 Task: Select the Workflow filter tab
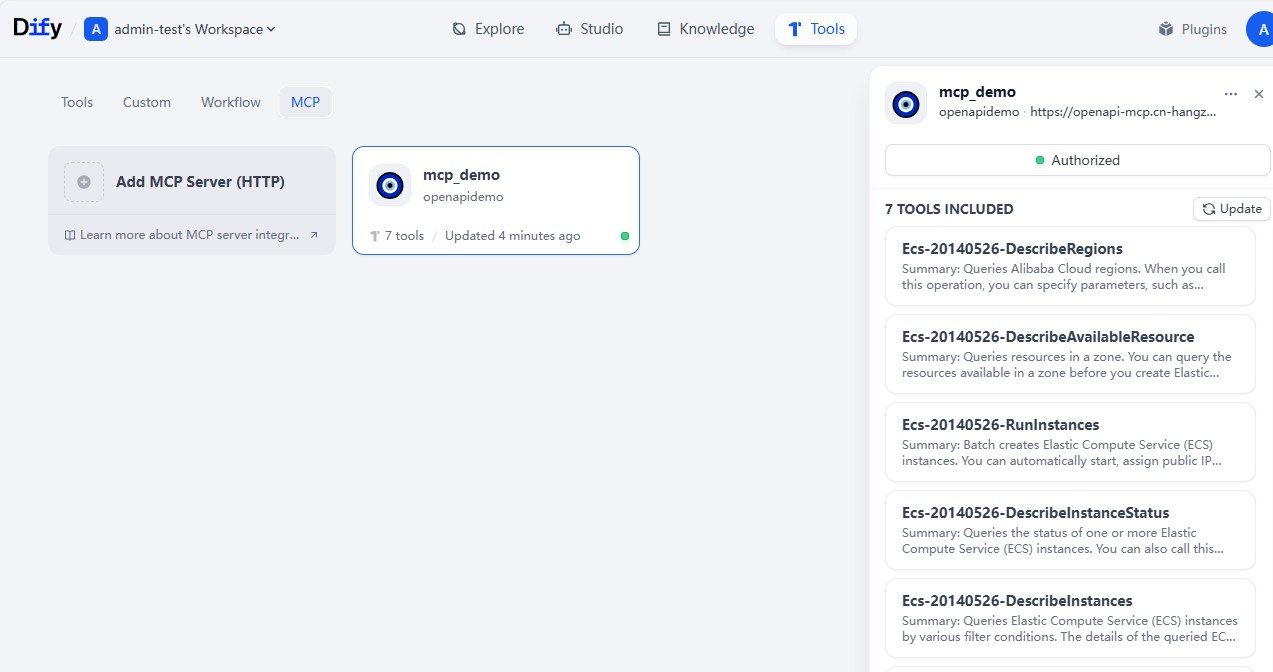tap(231, 102)
